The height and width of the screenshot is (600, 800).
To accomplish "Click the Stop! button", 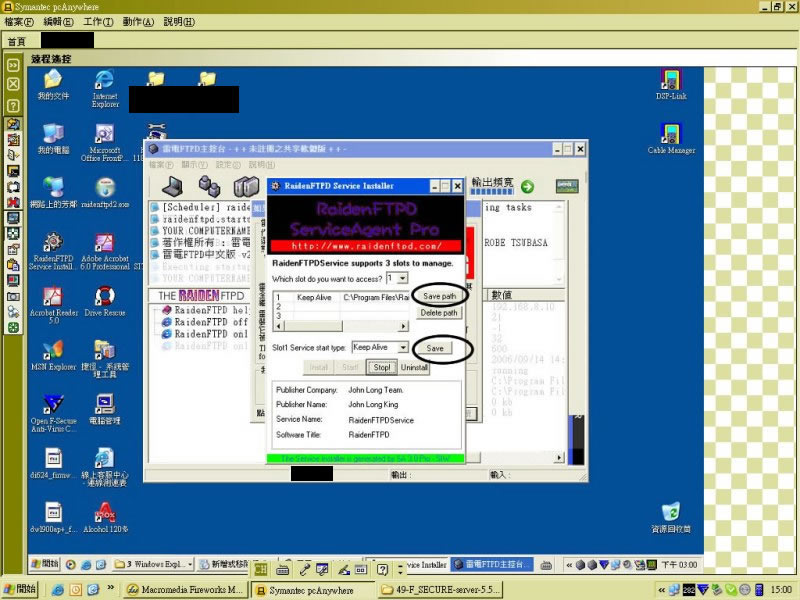I will [x=382, y=367].
